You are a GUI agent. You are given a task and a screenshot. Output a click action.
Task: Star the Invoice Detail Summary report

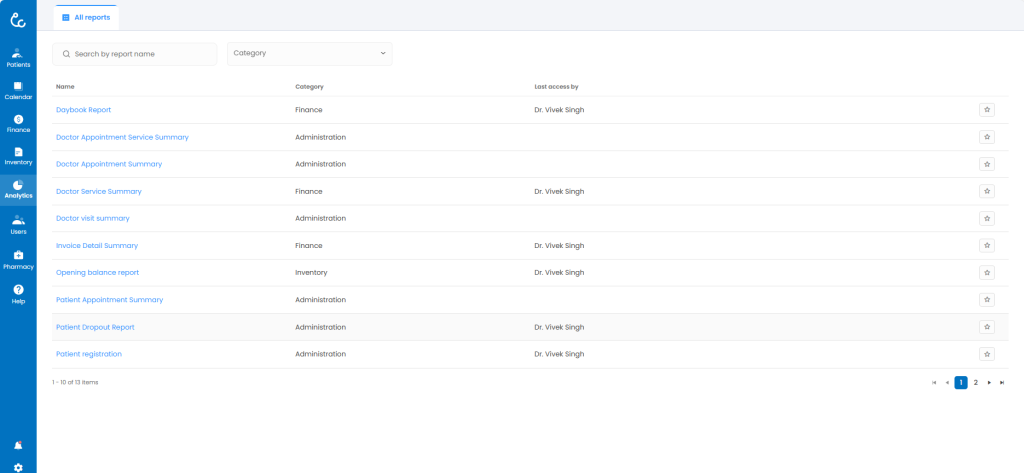[x=986, y=245]
